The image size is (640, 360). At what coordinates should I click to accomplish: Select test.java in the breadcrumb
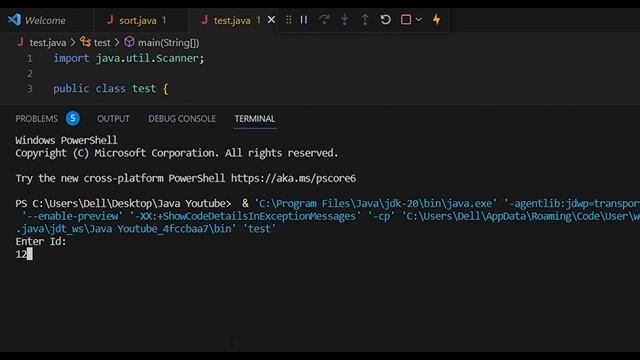tap(48, 42)
